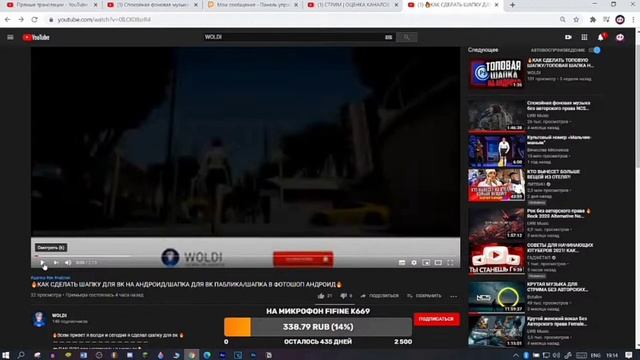Open the WOLDI channel avatar below the video
640x360 pixels.
[x=39, y=319]
